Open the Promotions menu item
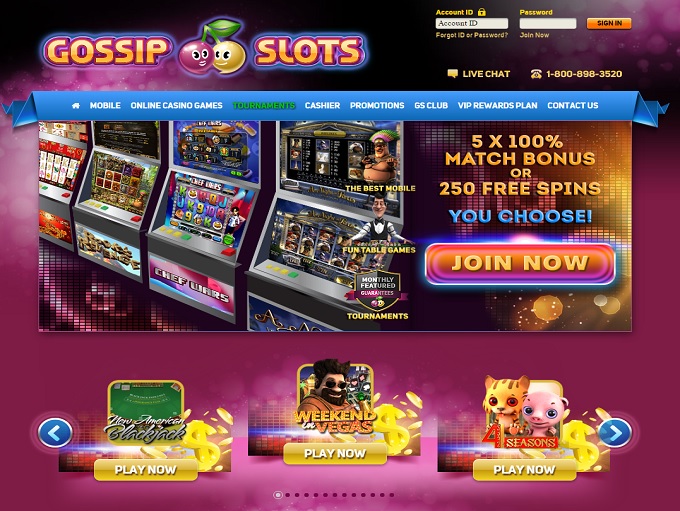 click(x=377, y=105)
